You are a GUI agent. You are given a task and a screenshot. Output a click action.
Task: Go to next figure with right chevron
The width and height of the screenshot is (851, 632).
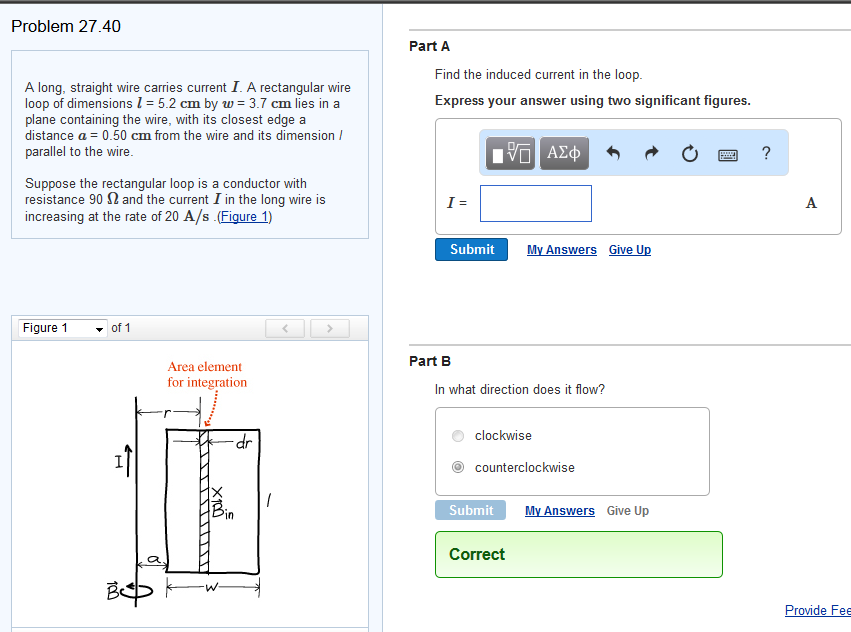click(x=329, y=327)
